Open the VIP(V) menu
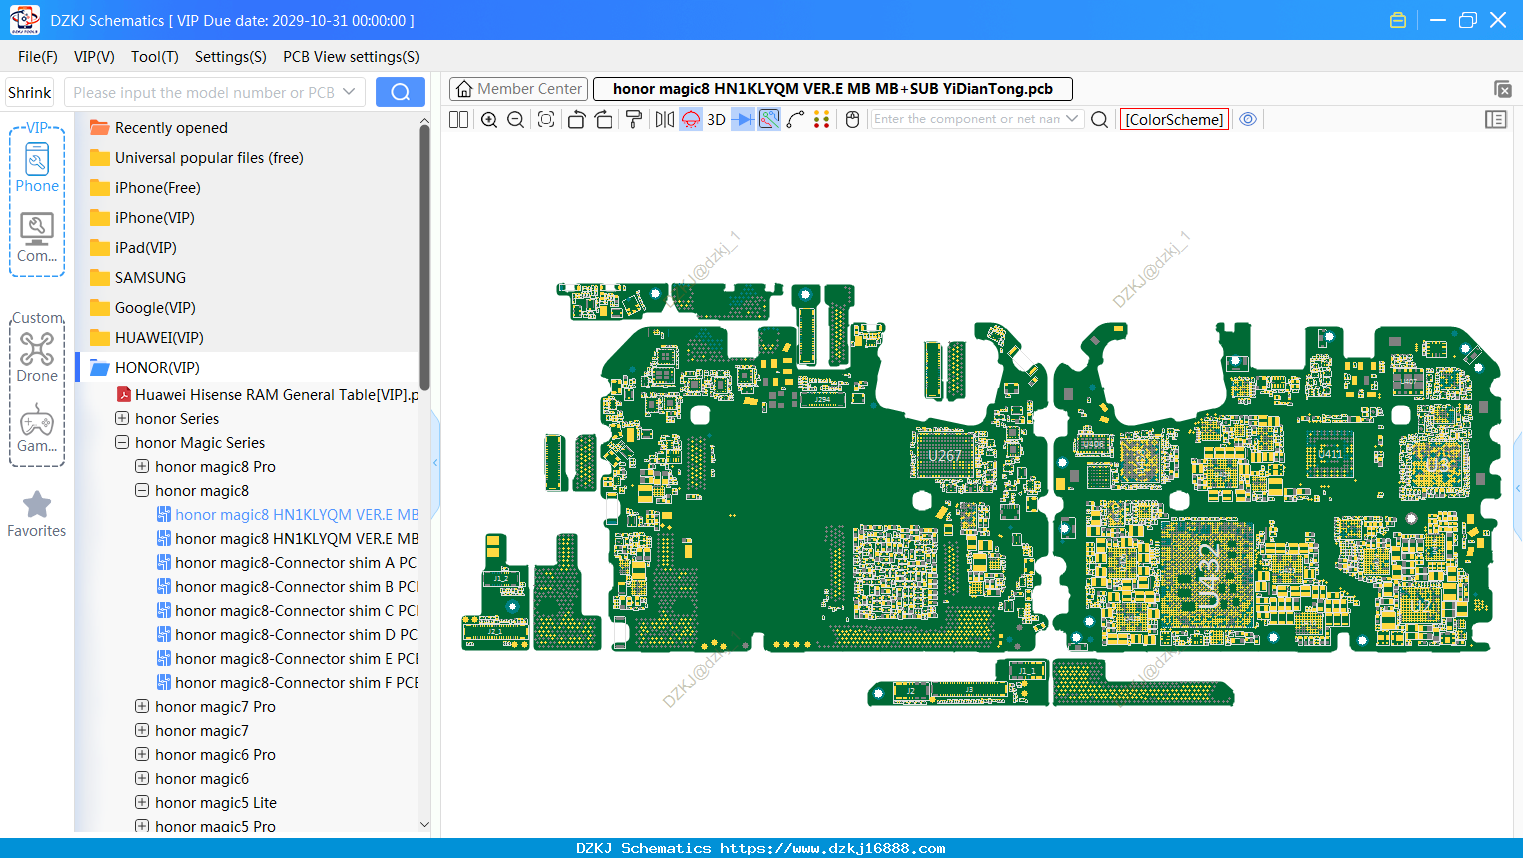The image size is (1523, 858). point(94,57)
